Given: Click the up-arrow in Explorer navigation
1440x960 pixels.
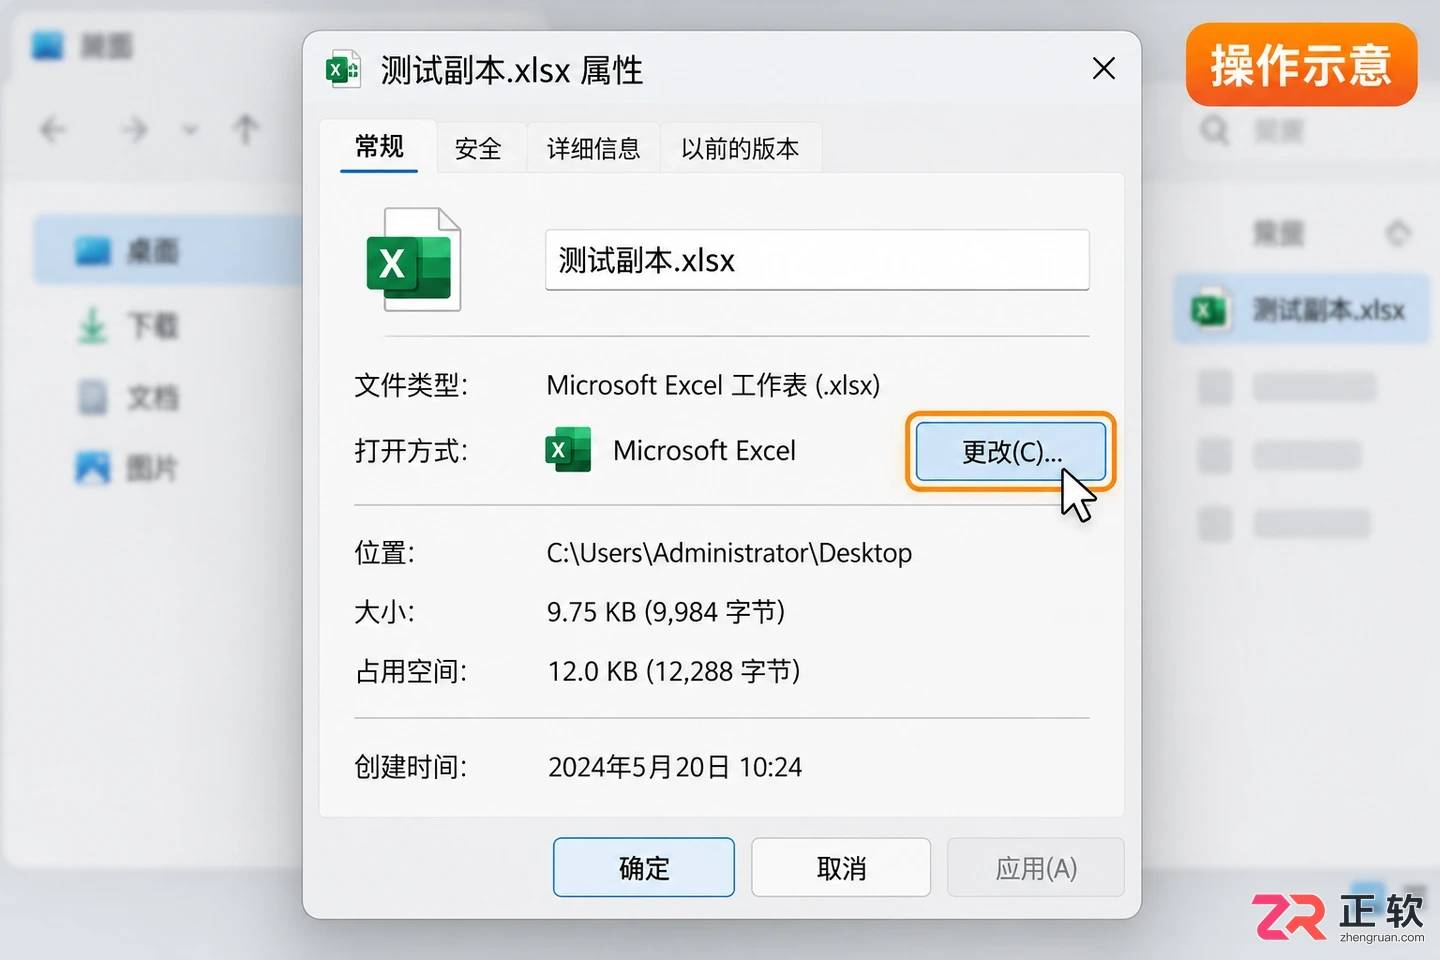Looking at the screenshot, I should click(246, 129).
